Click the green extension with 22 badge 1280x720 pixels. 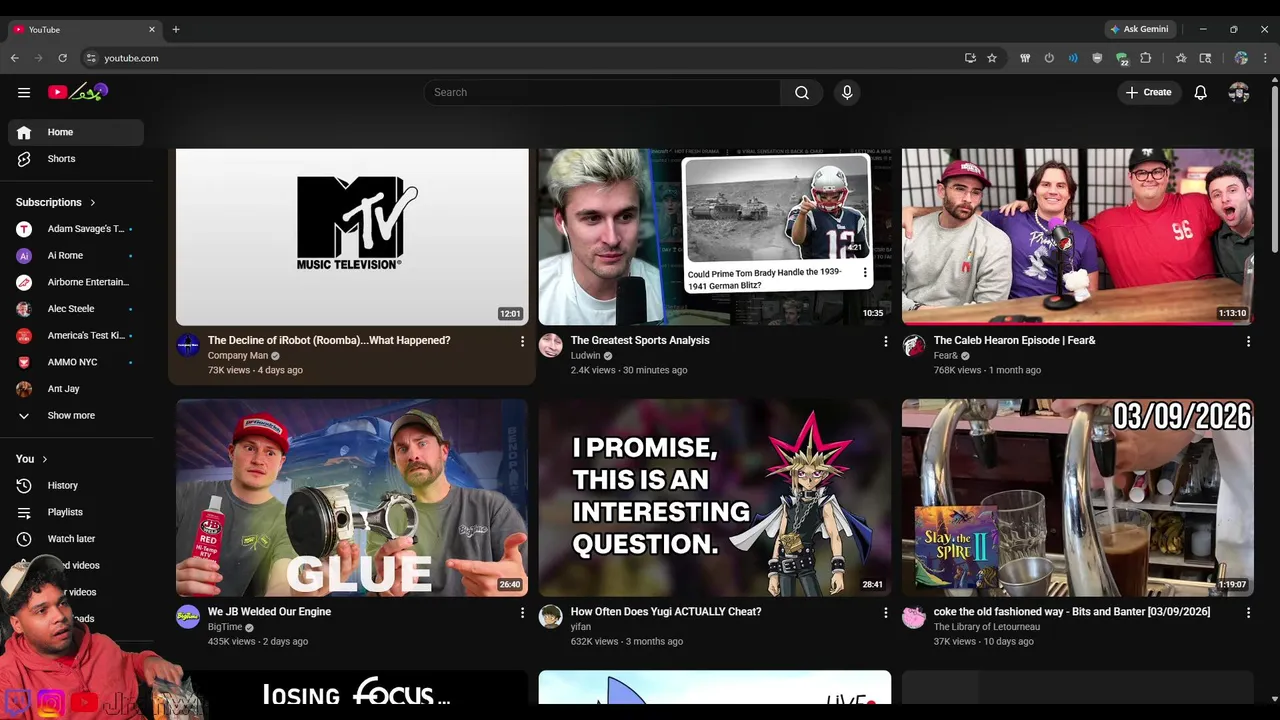(x=1122, y=59)
